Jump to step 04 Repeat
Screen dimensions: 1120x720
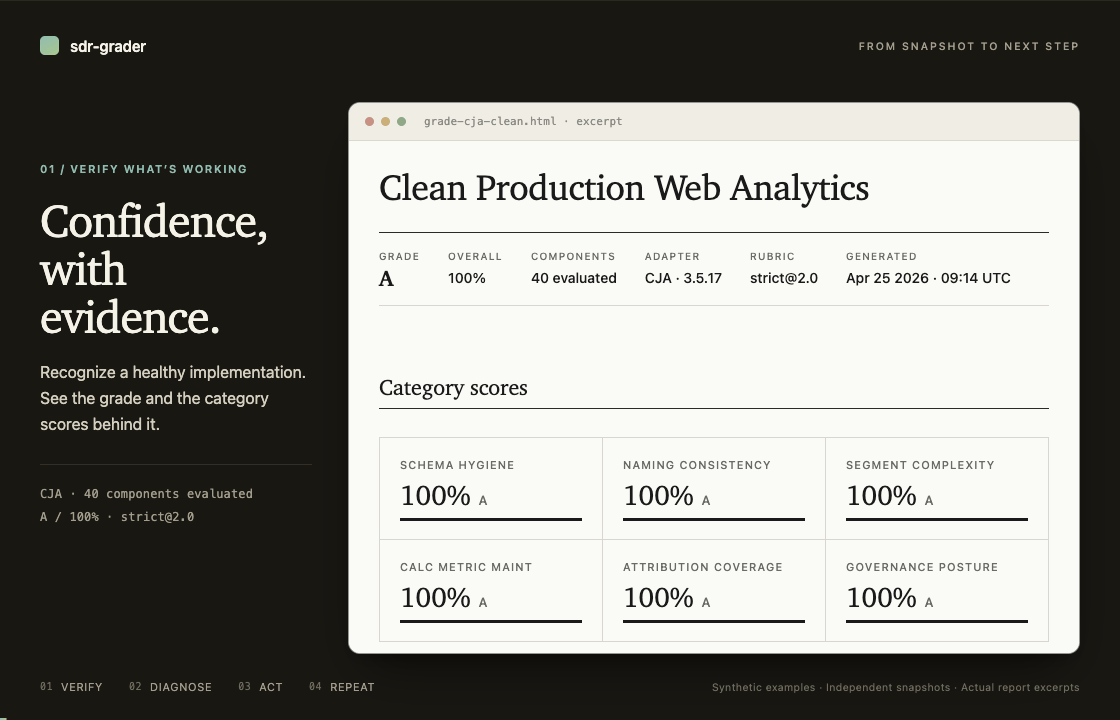click(341, 687)
